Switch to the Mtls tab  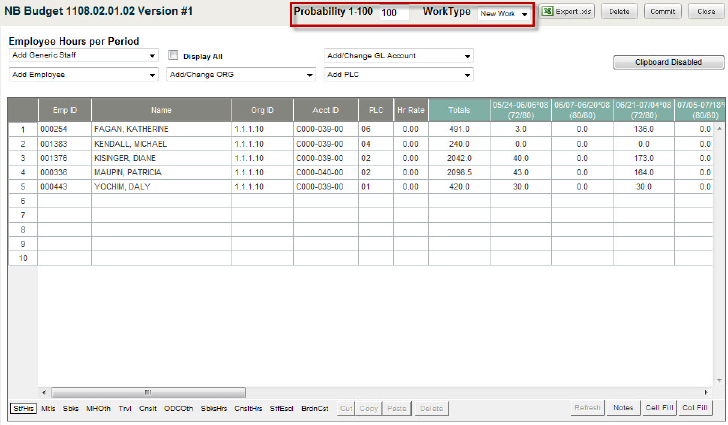click(48, 409)
